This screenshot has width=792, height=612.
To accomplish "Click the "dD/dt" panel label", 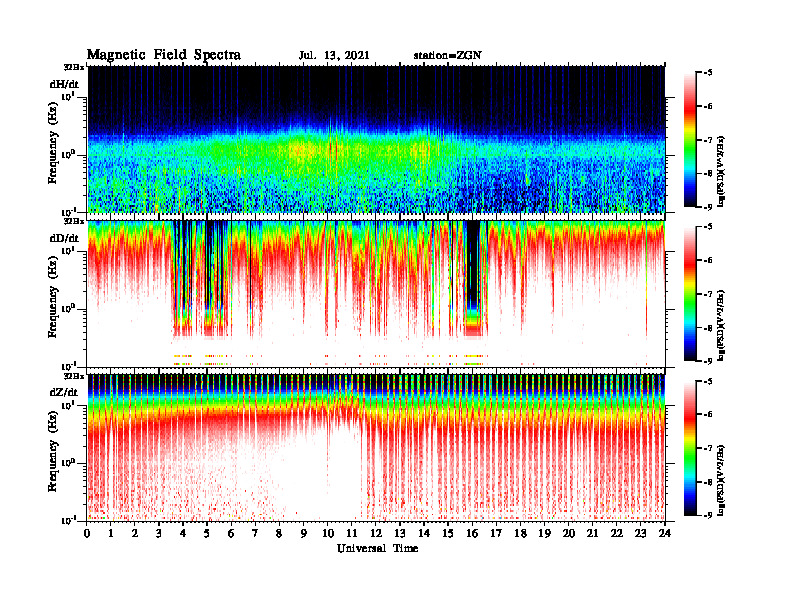I will [64, 238].
